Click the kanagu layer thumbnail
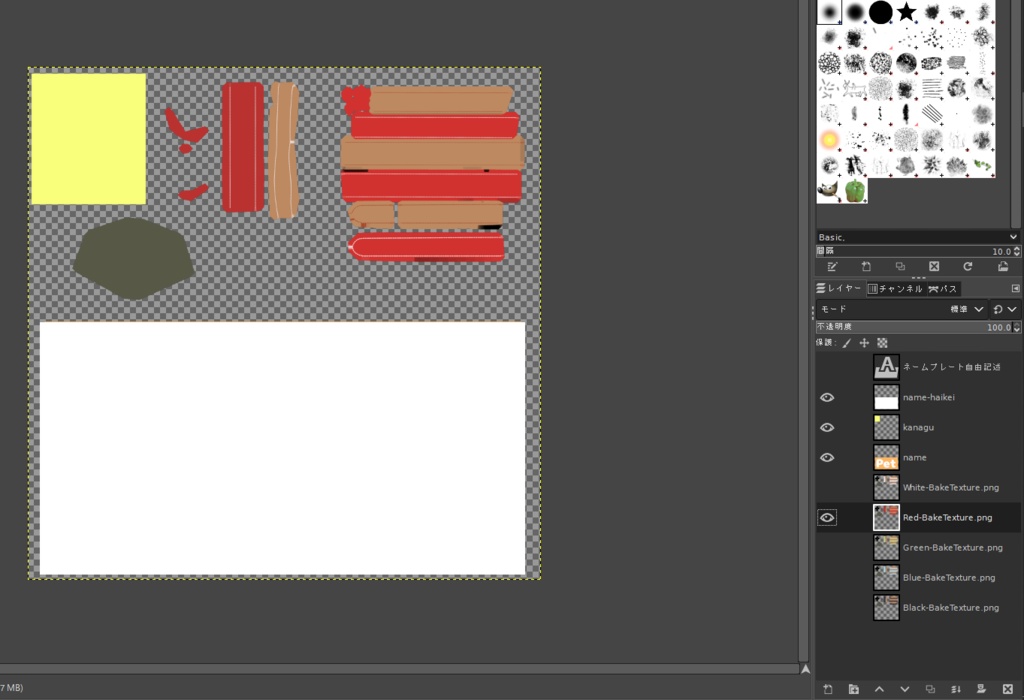This screenshot has height=700, width=1024. pos(886,427)
